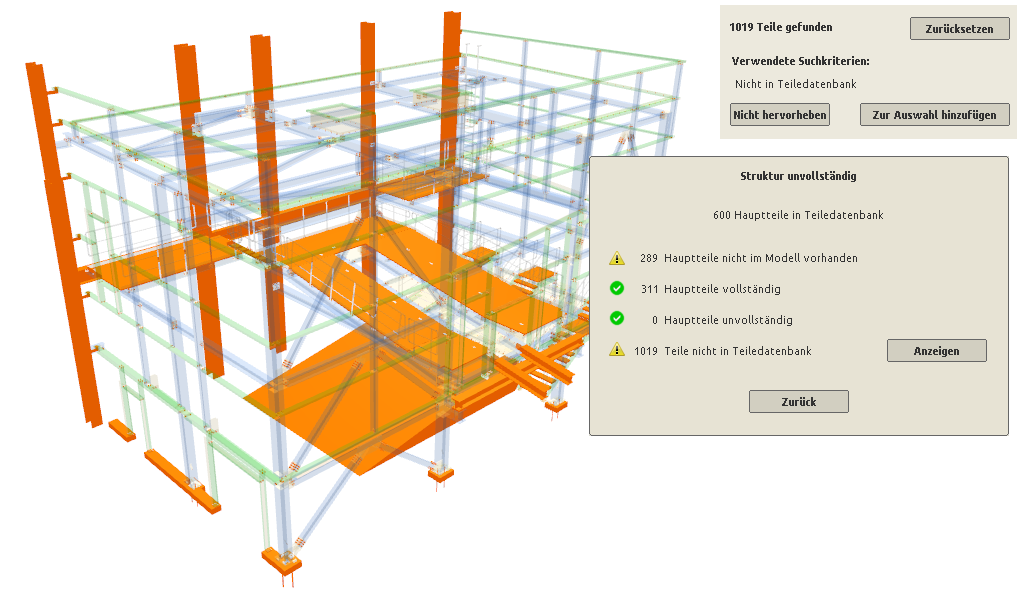1017x592 pixels.
Task: Click green check icon beside 0 Hauptteile unvollständig
Action: pyautogui.click(x=617, y=319)
